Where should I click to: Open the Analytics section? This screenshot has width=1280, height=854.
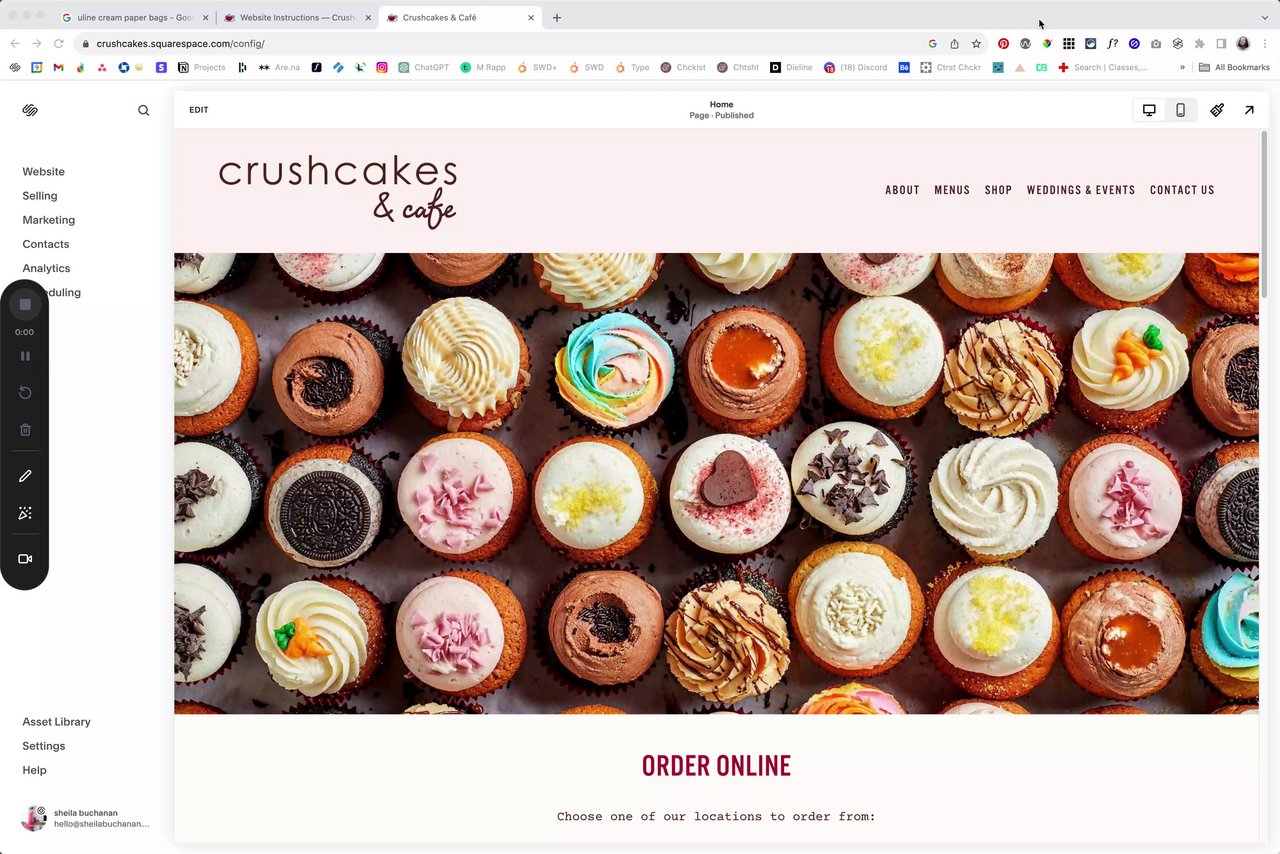tap(46, 268)
